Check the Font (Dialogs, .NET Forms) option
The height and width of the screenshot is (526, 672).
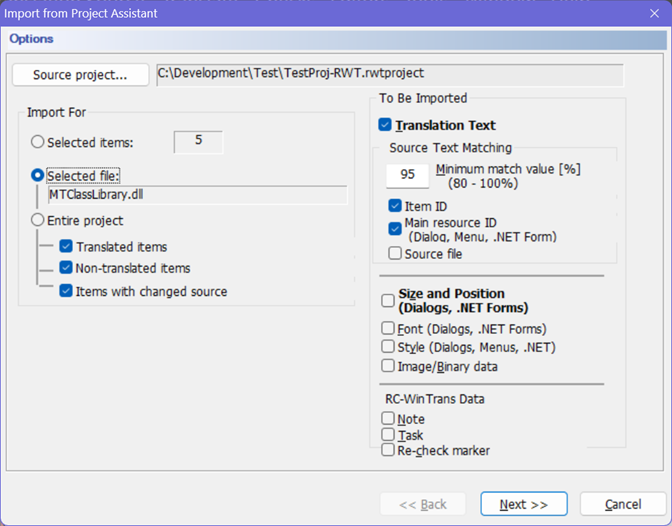point(388,328)
